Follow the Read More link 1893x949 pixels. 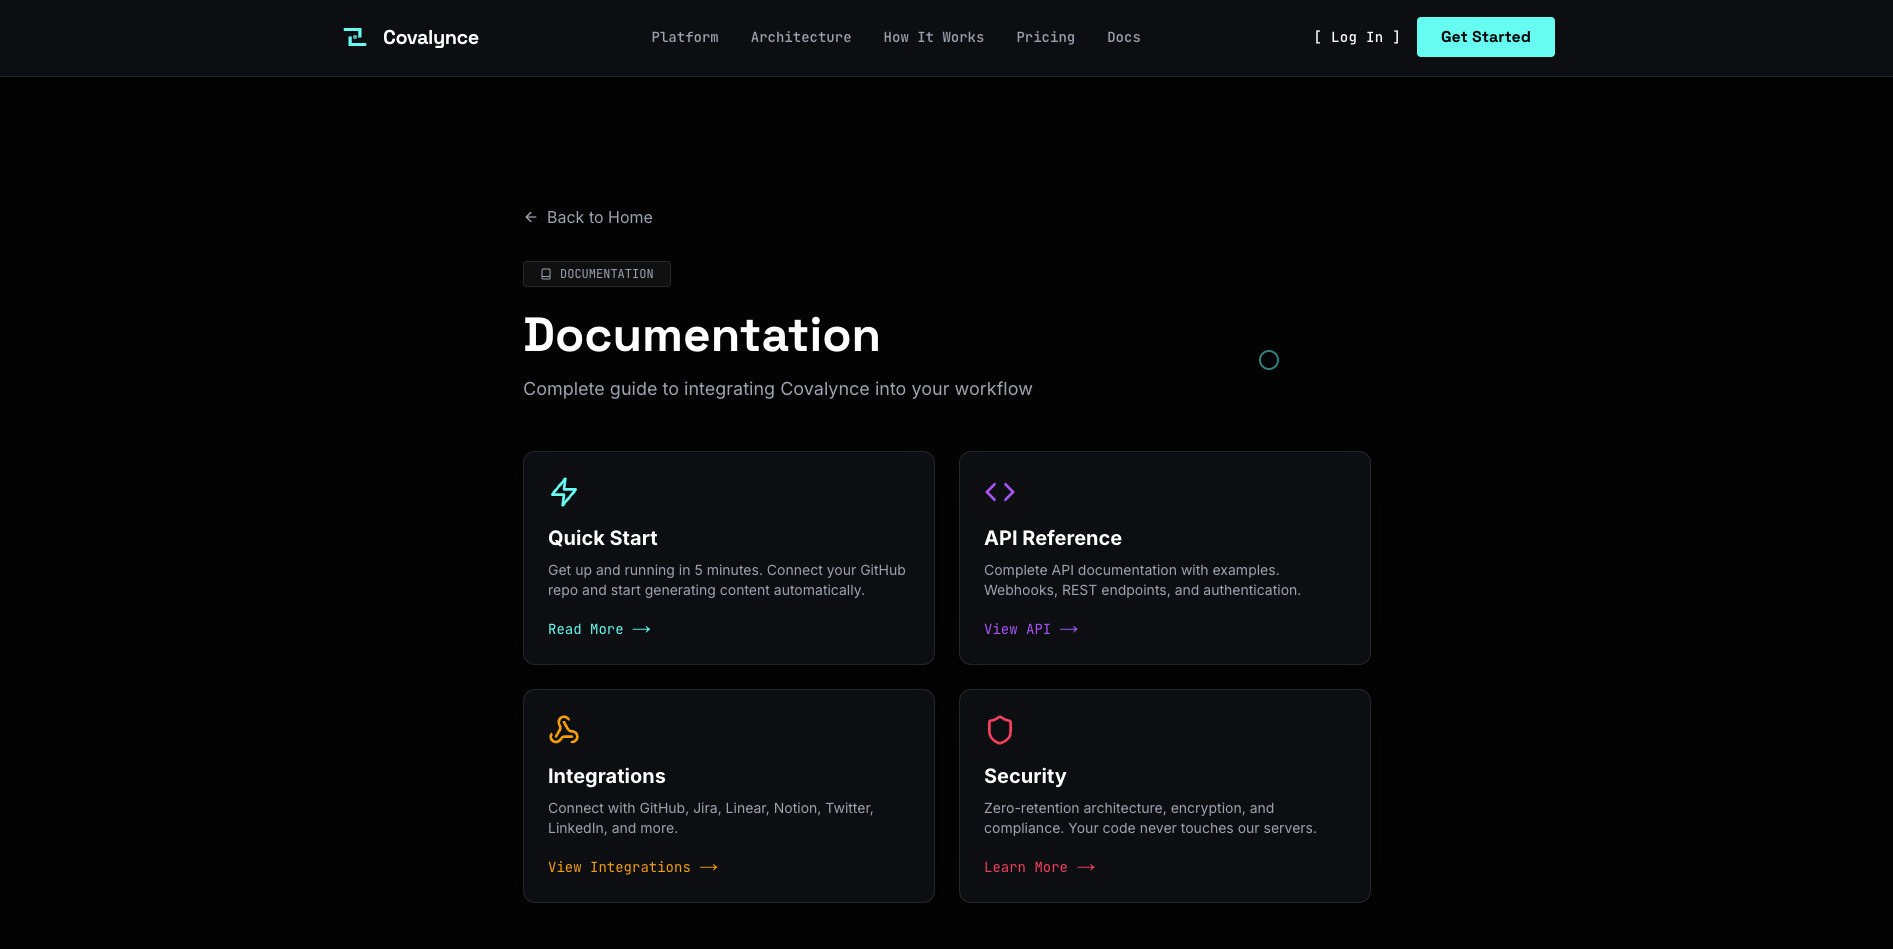(x=599, y=629)
